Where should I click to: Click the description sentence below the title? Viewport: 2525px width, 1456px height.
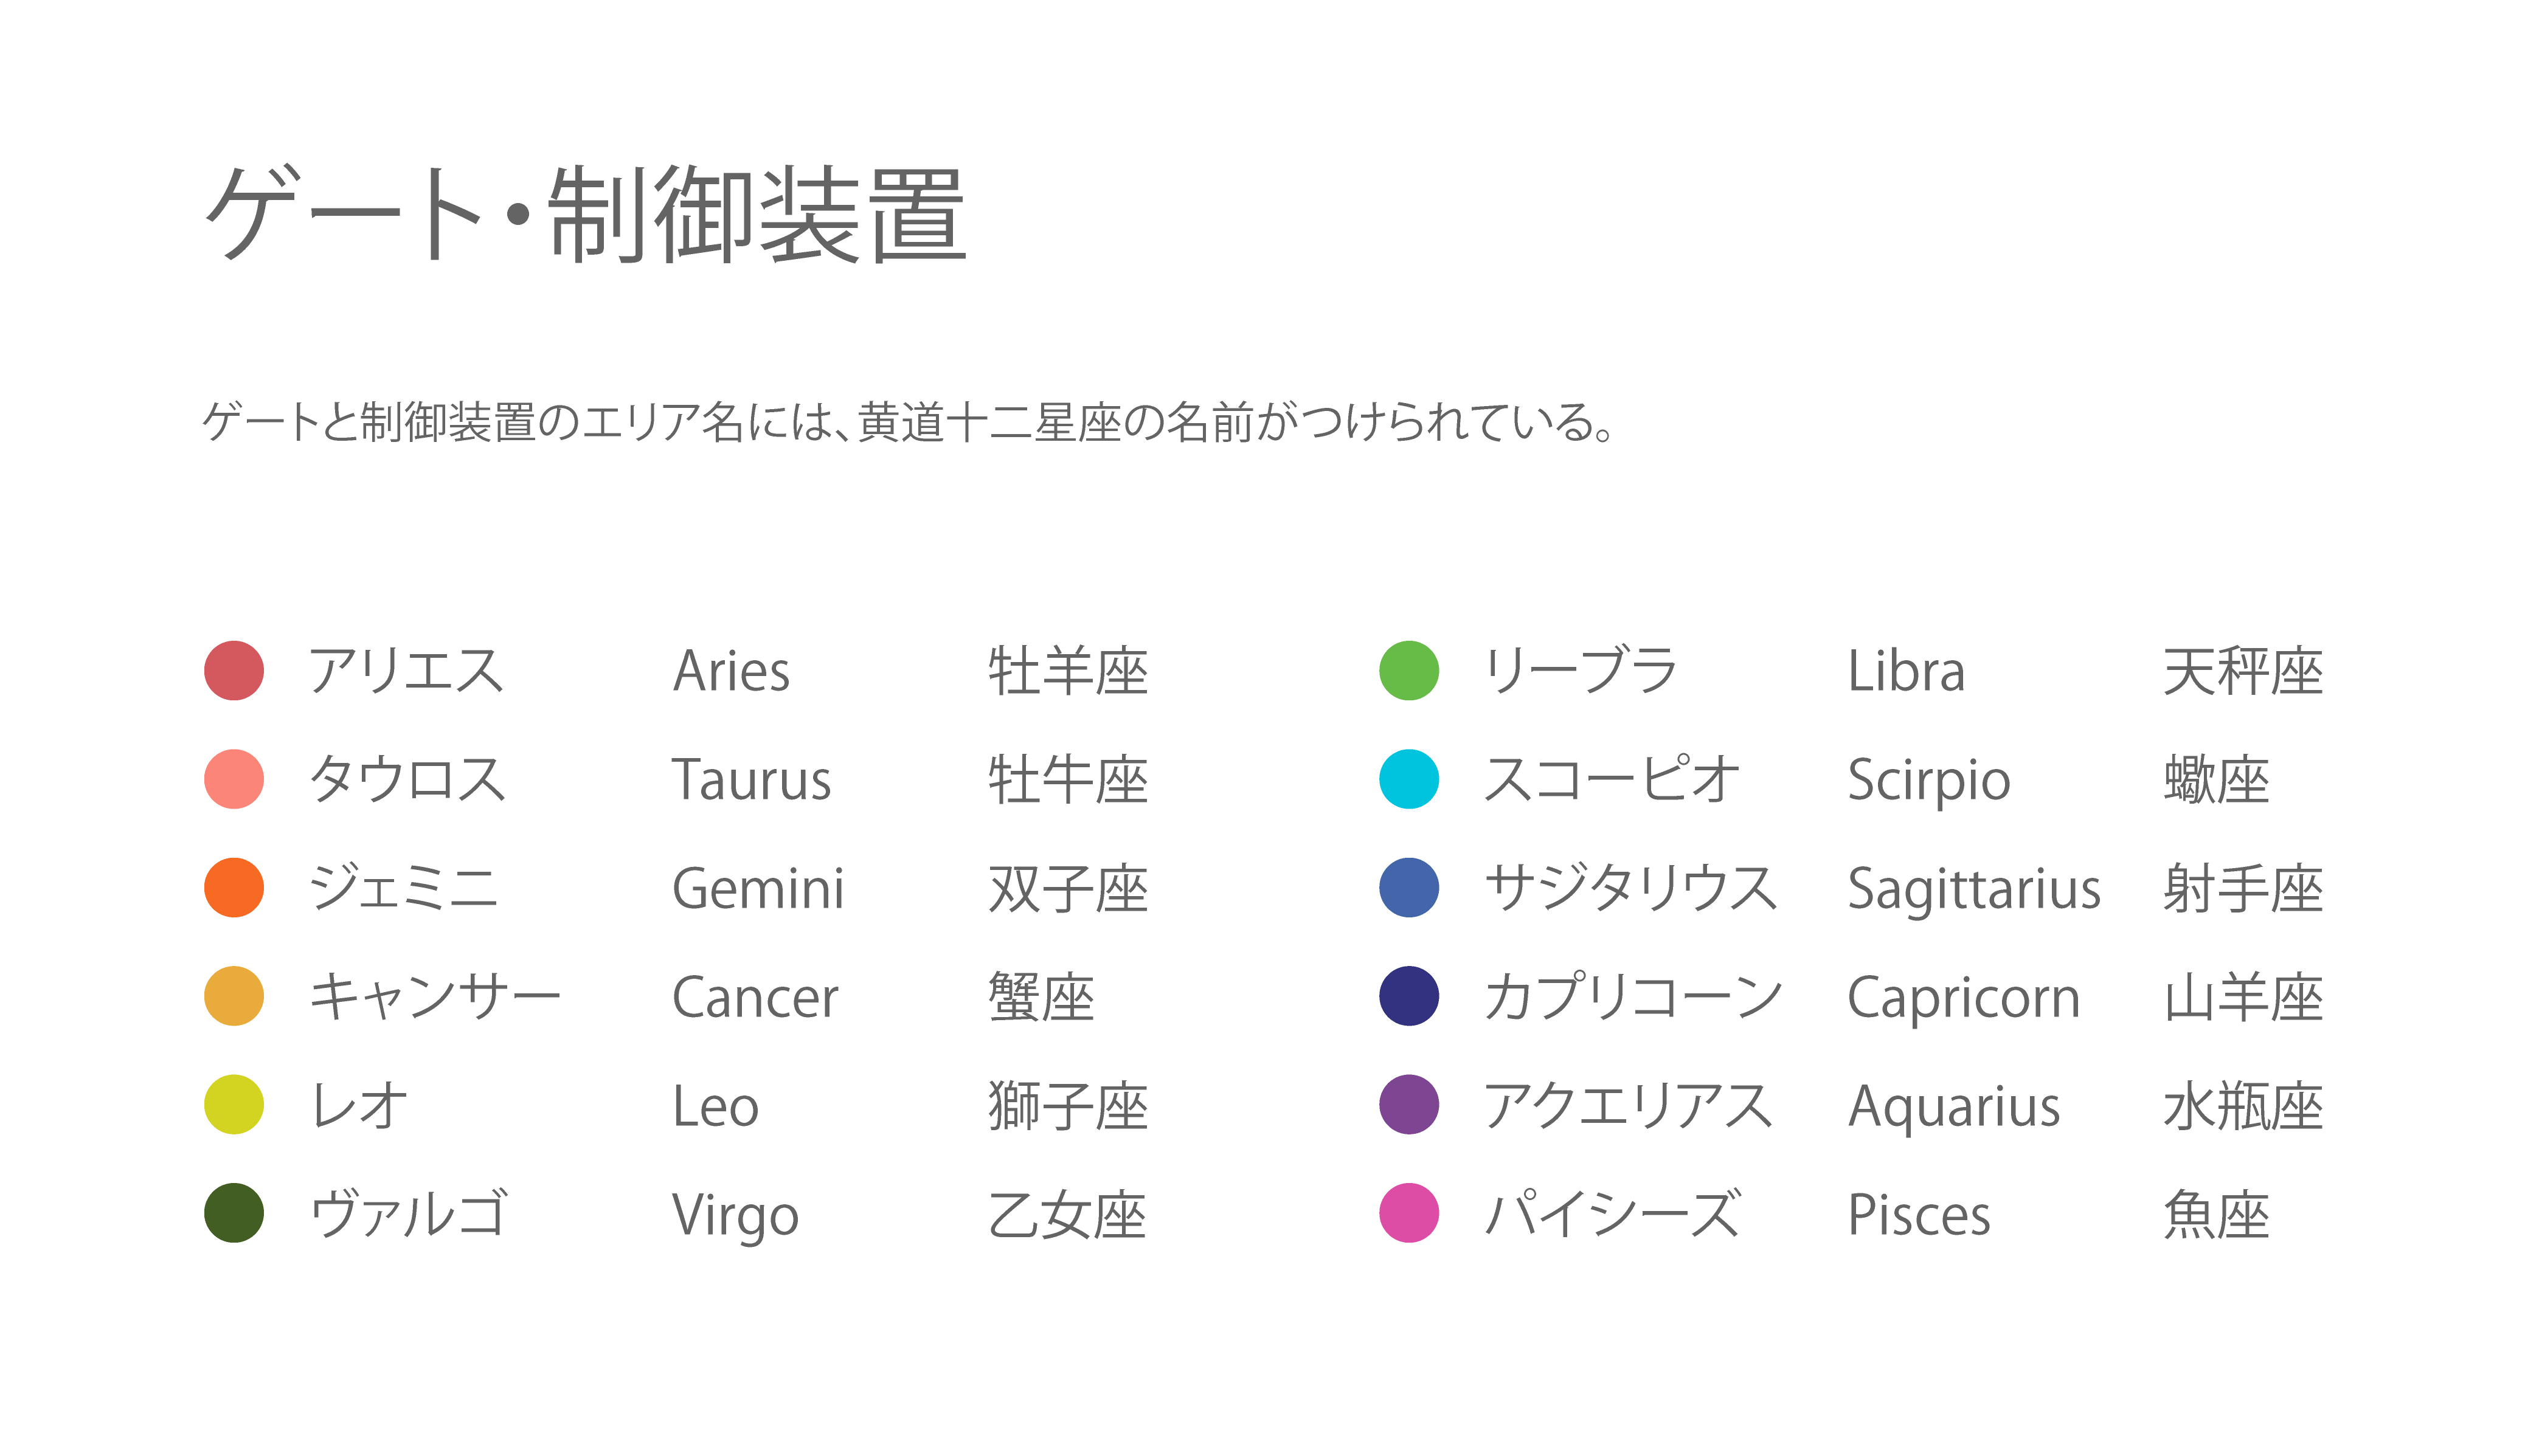click(x=908, y=422)
